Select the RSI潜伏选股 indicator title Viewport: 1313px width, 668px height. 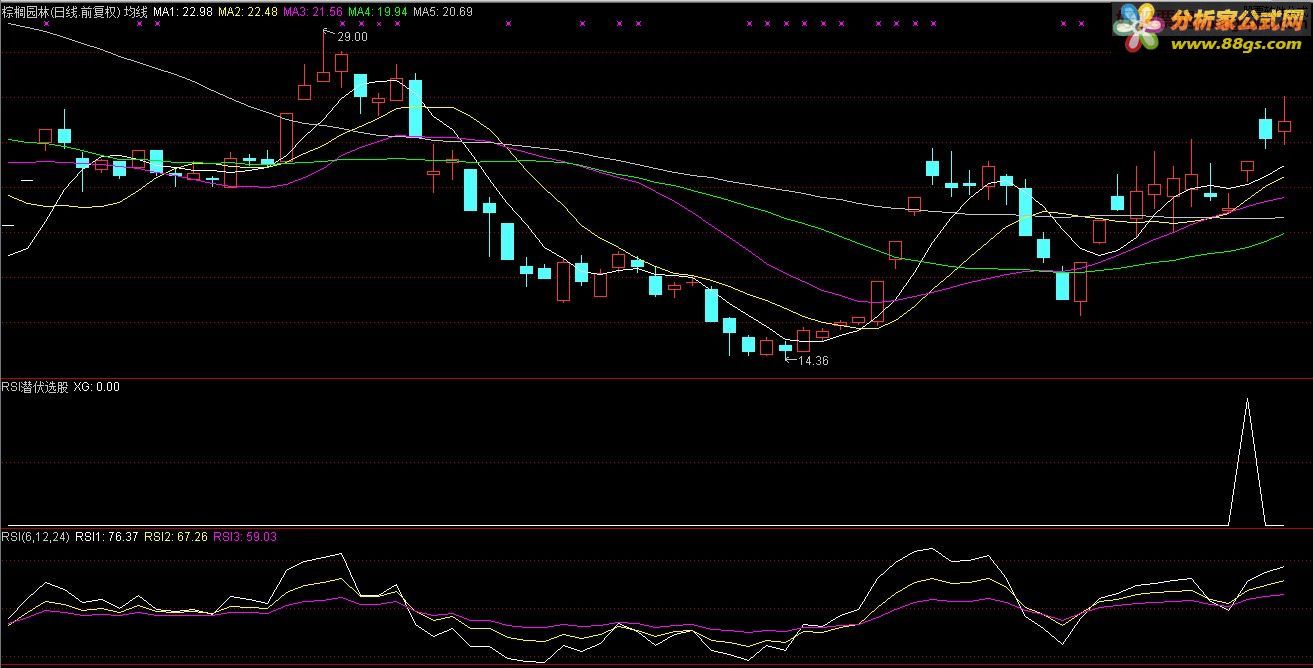click(x=35, y=387)
